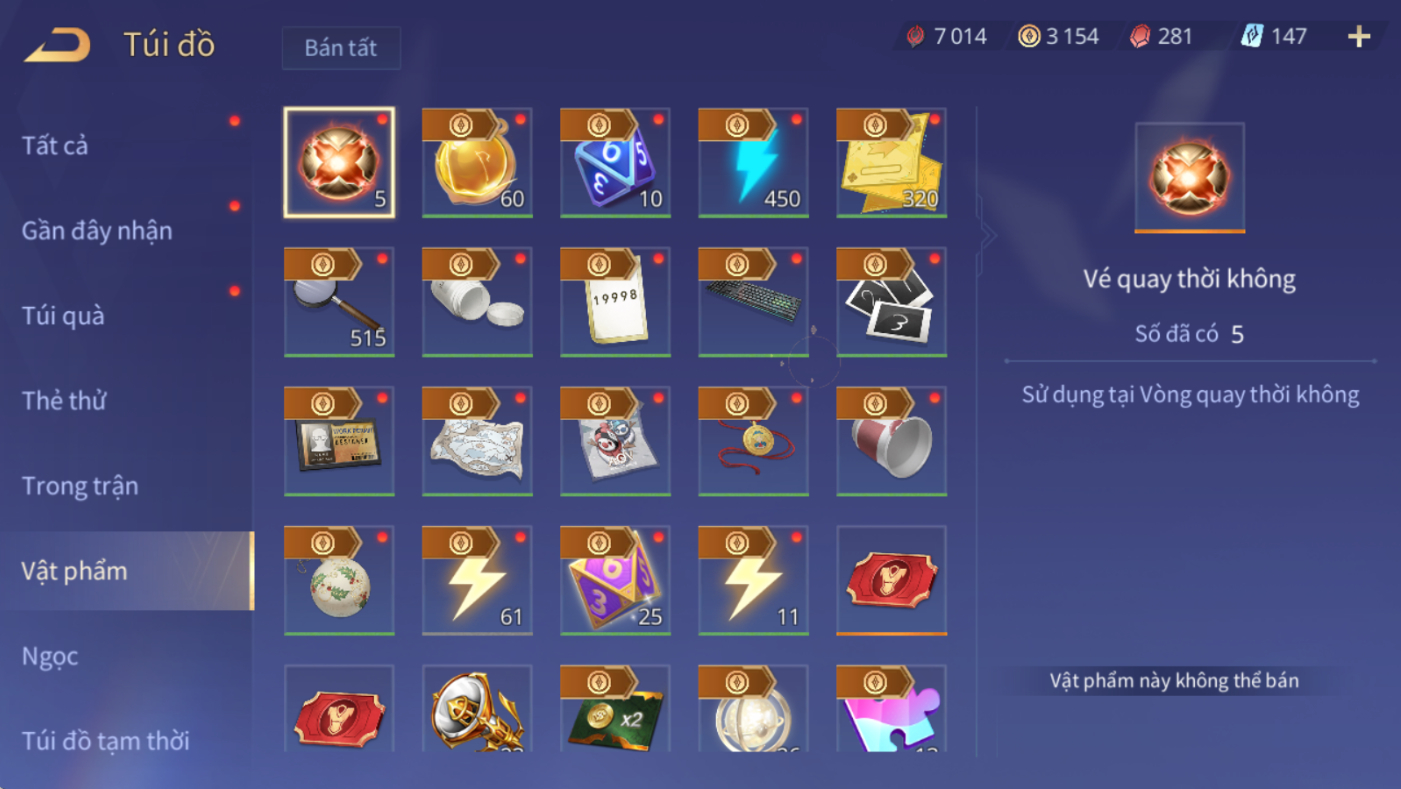Select the magnifying glass item
1401x789 pixels.
point(339,302)
